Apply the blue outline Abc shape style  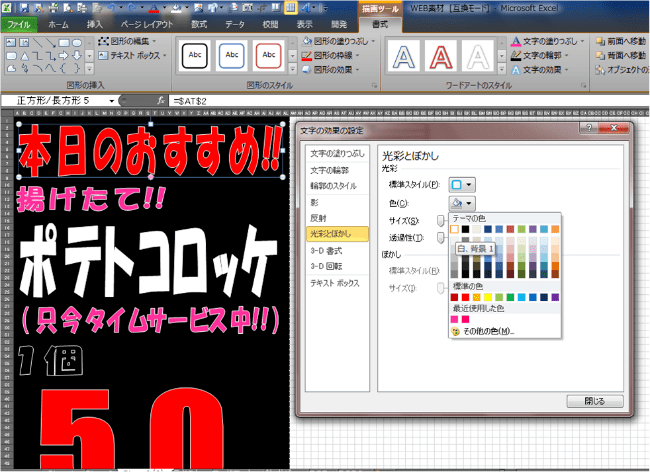tap(232, 55)
